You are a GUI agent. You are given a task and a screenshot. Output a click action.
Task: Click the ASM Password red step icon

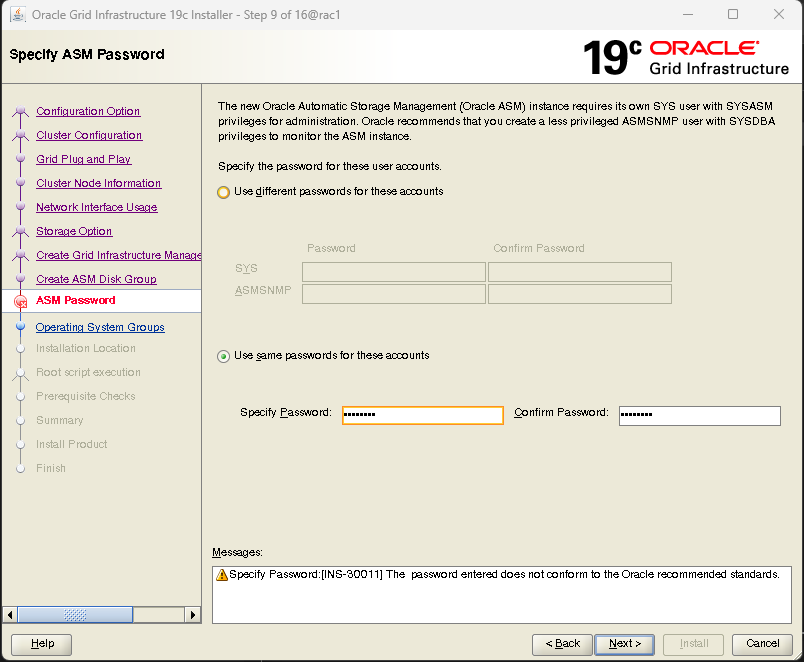click(21, 302)
